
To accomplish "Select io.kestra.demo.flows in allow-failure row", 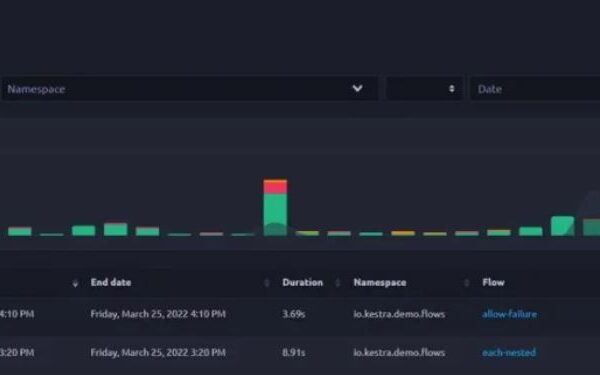I will 399,314.
